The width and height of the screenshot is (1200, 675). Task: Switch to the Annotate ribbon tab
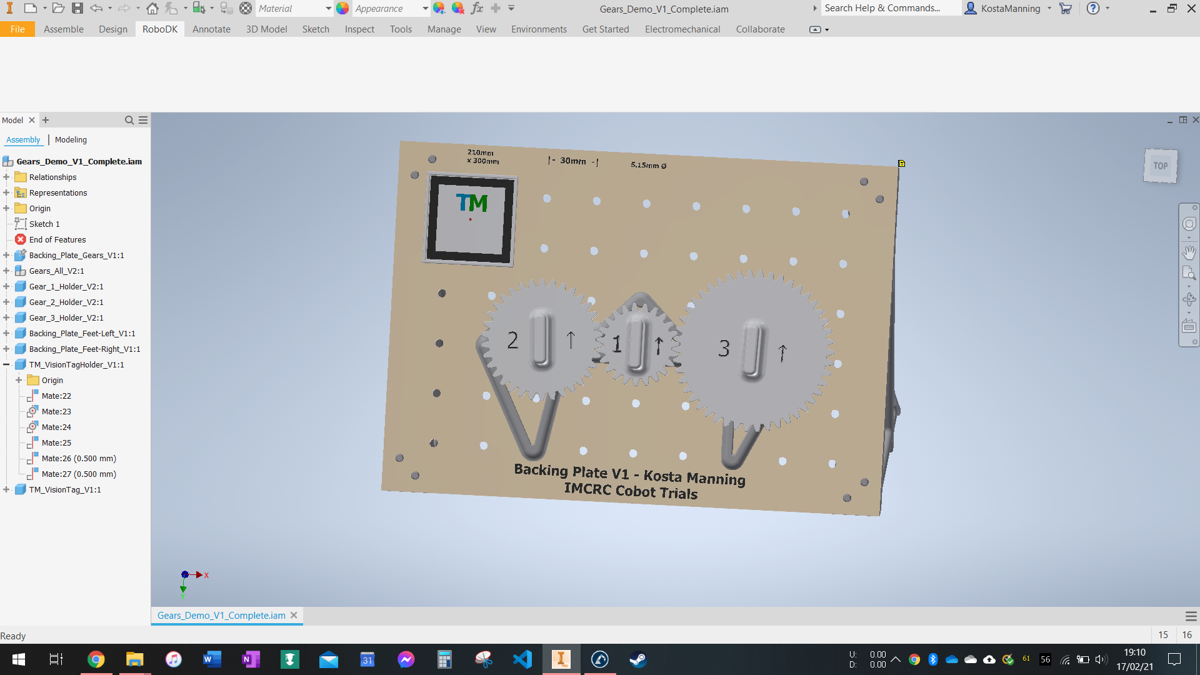[211, 29]
